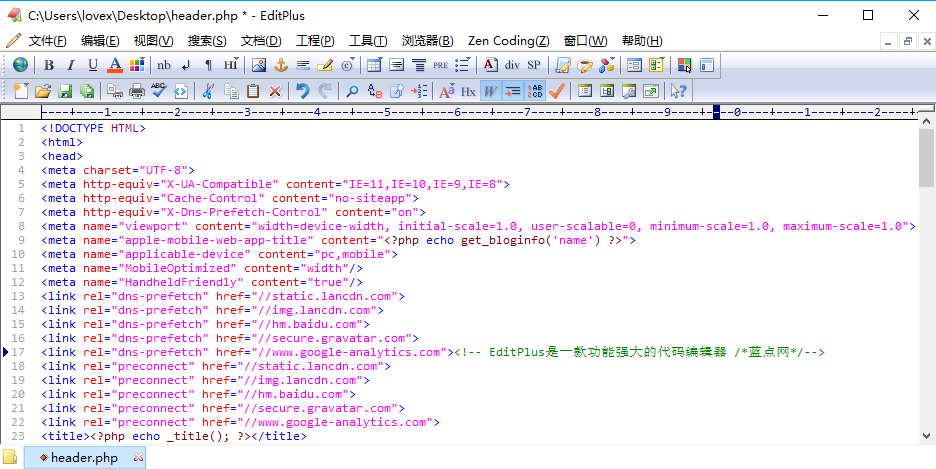Toggle Hx hex viewer button

click(x=469, y=91)
